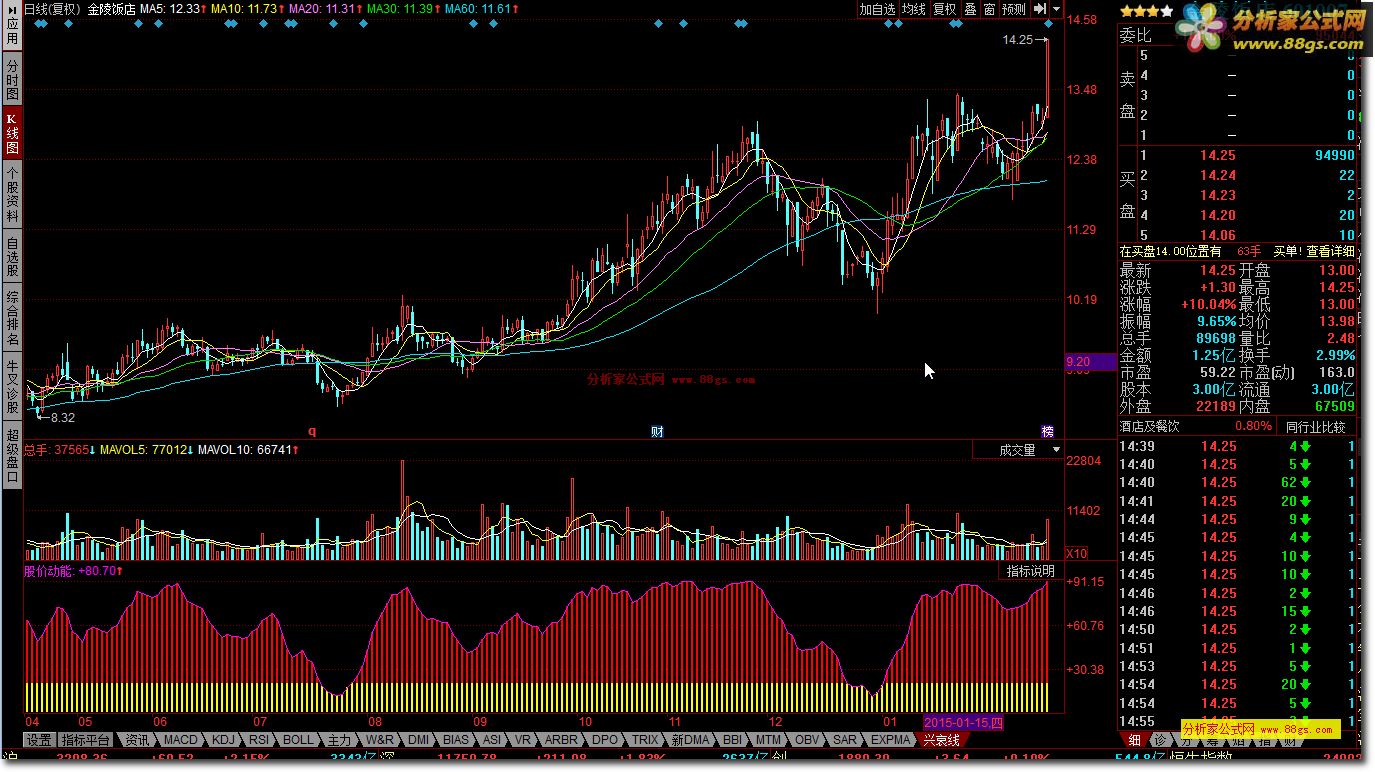Image resolution: width=1375 pixels, height=772 pixels.
Task: Select the BOLL indicator tab
Action: click(x=298, y=740)
